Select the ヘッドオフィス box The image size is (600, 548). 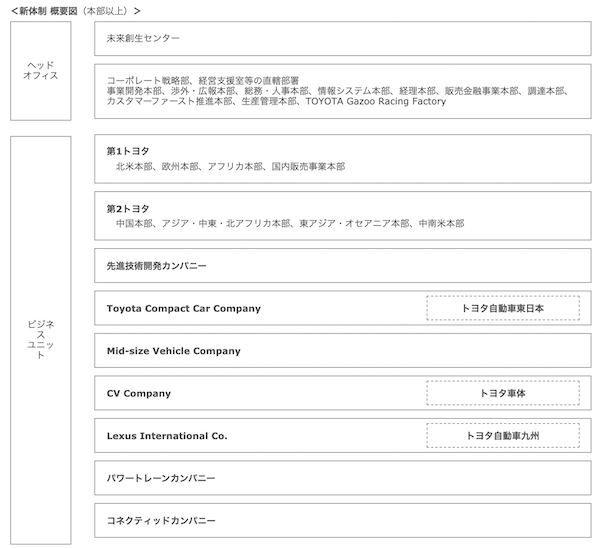(x=41, y=71)
